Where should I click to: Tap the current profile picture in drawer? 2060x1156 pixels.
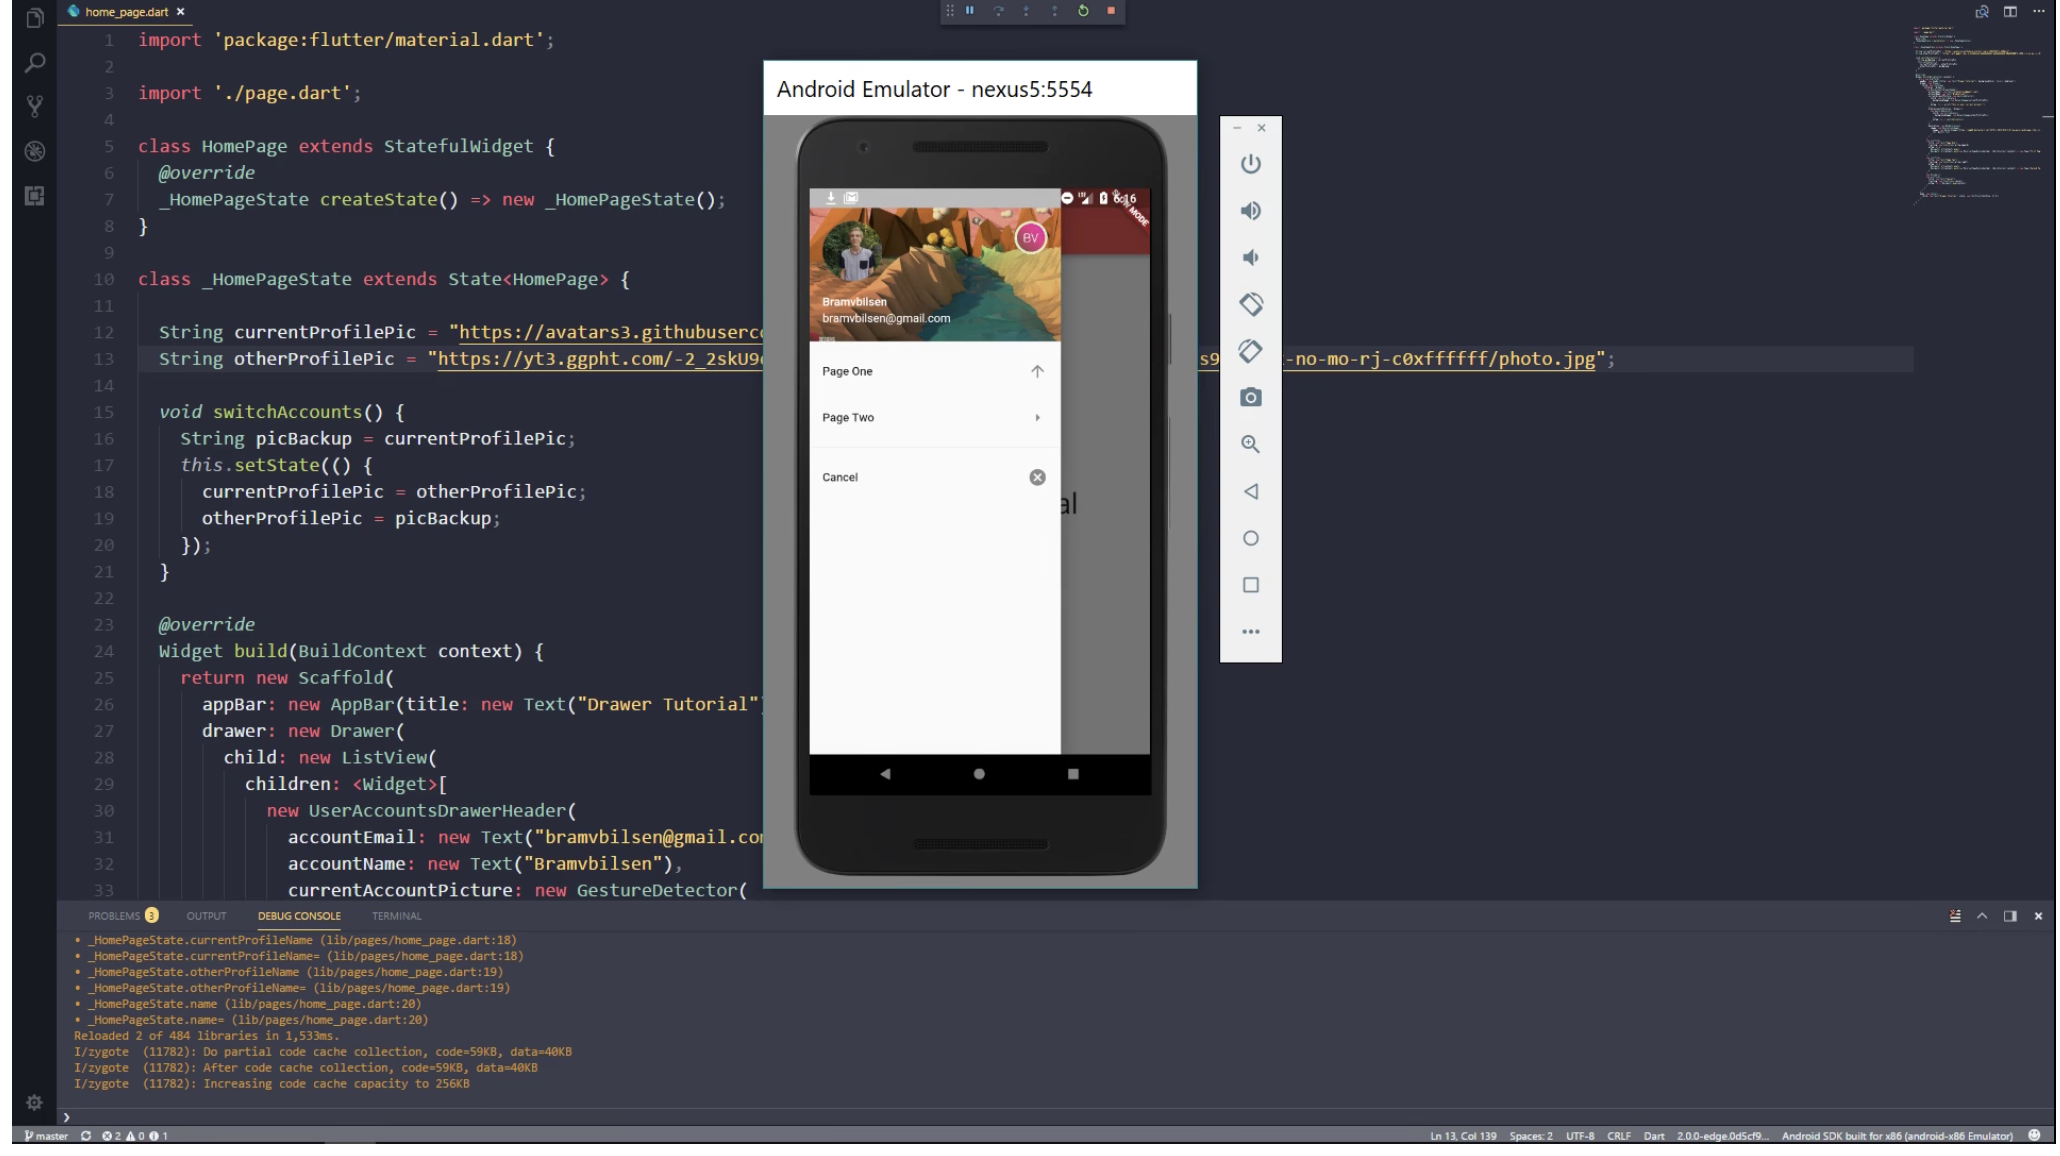pos(851,251)
